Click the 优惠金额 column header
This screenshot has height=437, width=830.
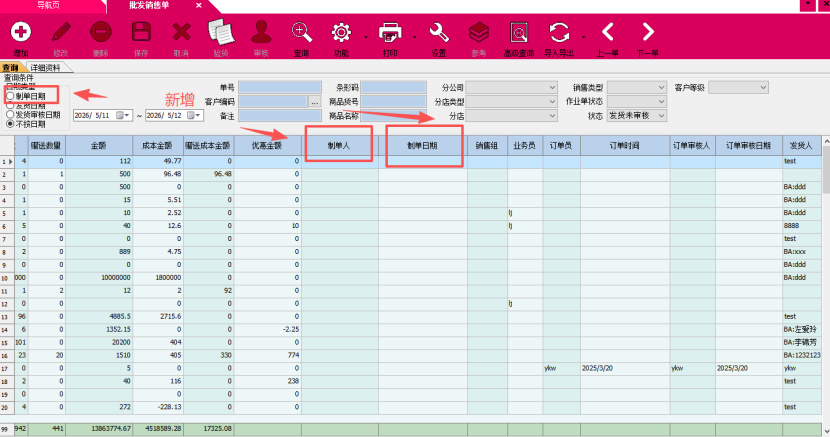[x=267, y=145]
